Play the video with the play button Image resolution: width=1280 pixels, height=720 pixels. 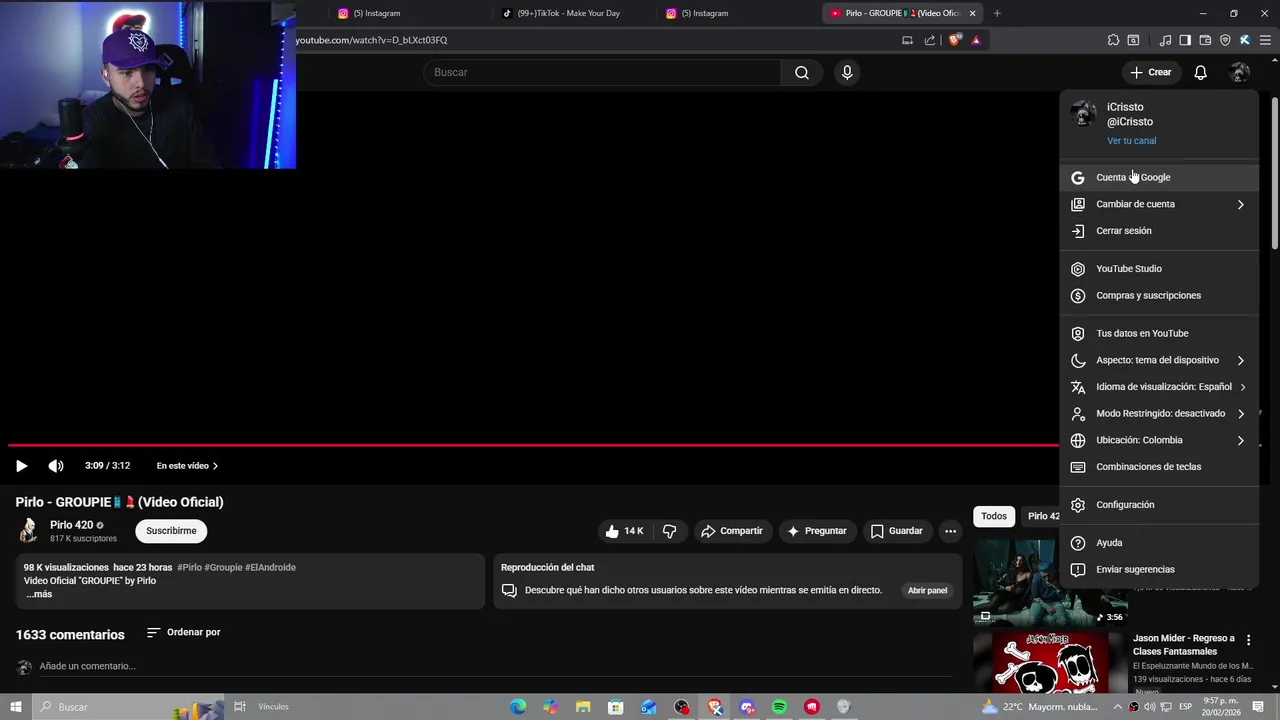[x=21, y=466]
